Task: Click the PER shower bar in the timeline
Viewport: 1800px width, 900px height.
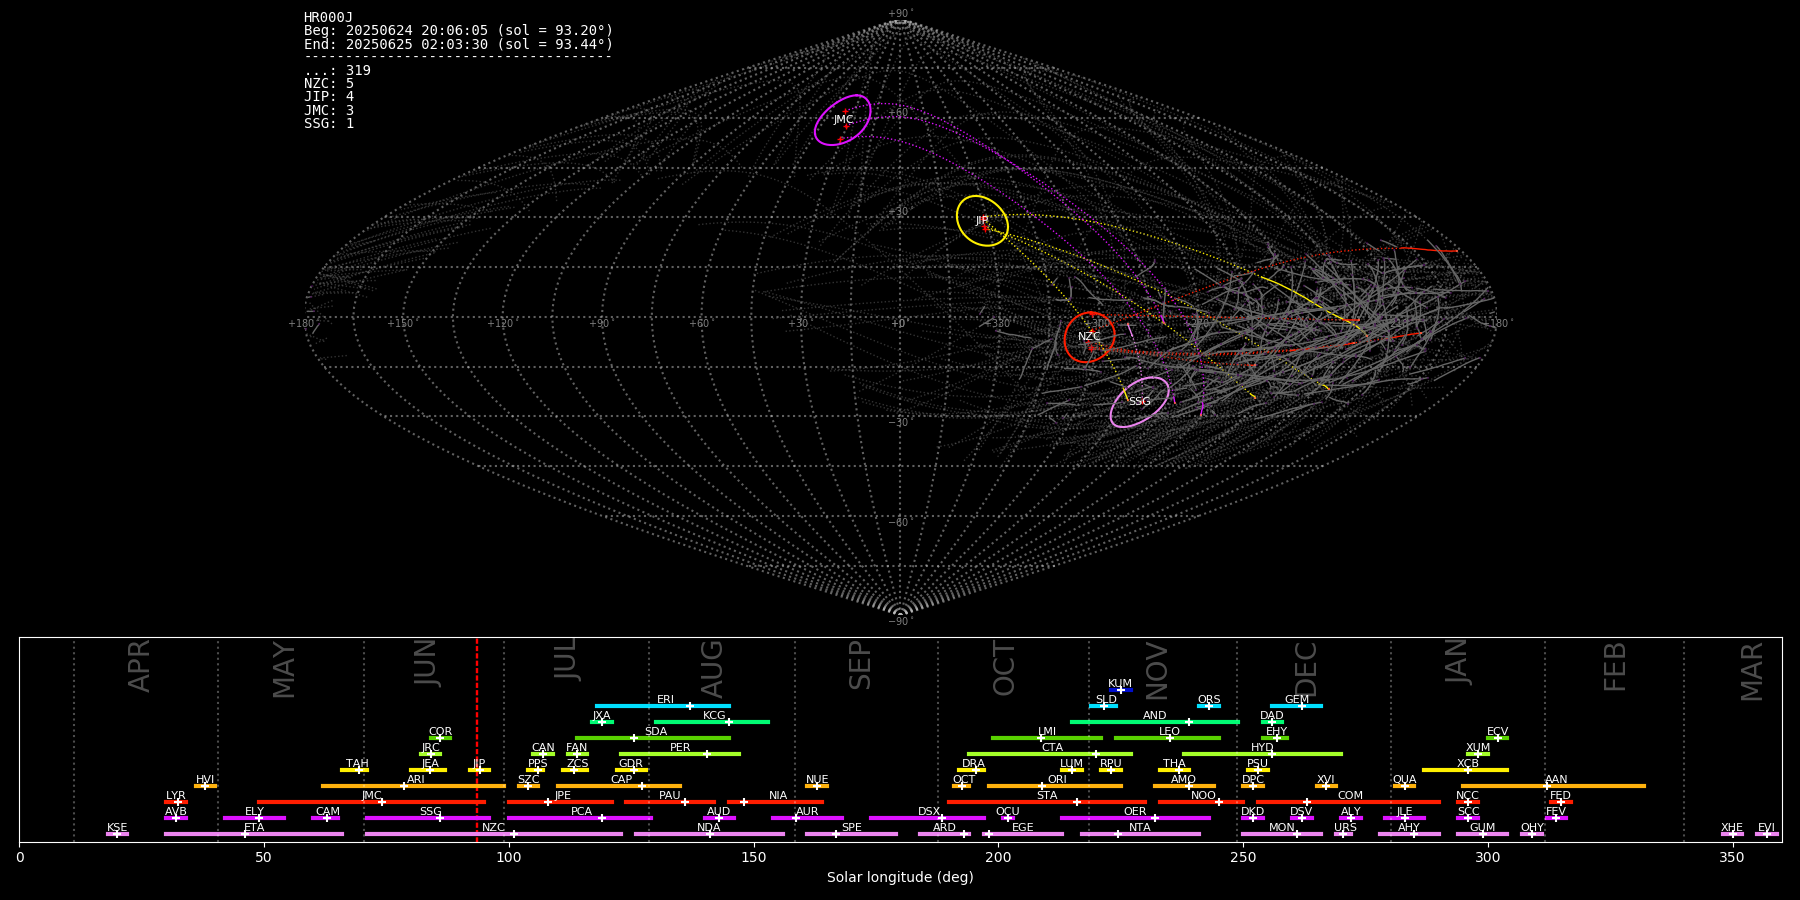Action: click(680, 754)
